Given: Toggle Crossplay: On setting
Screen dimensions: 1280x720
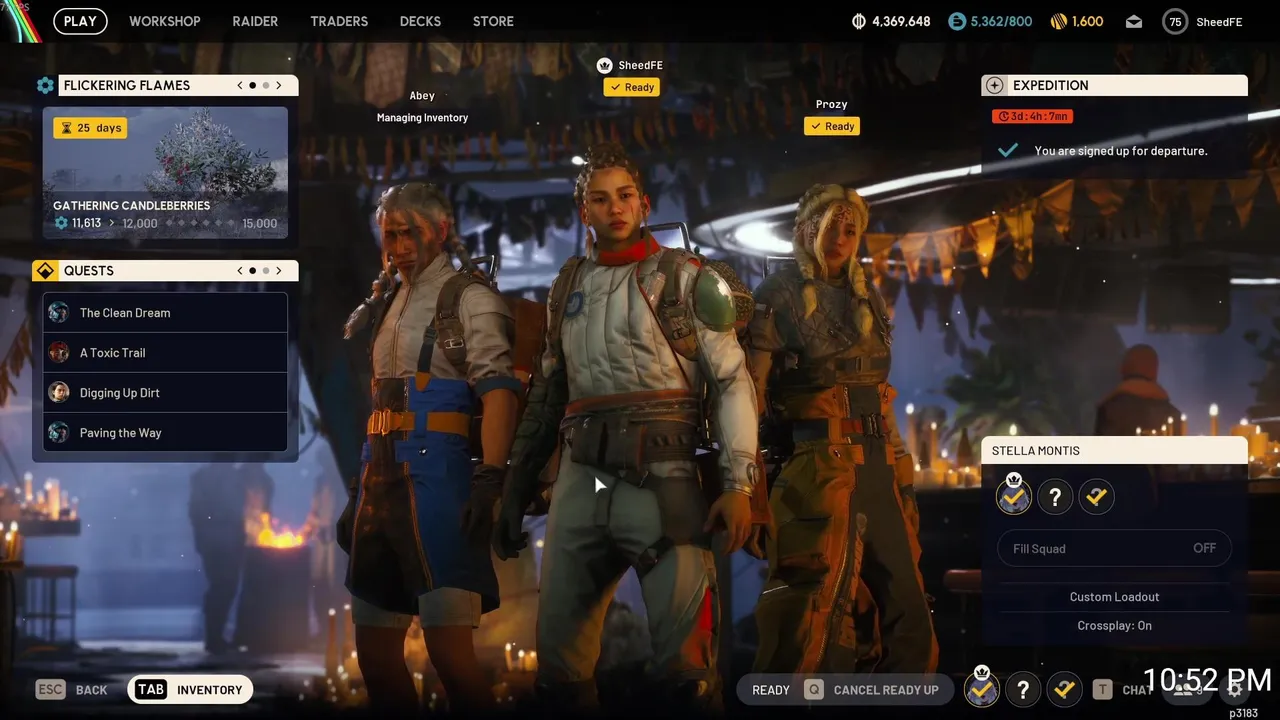Looking at the screenshot, I should pyautogui.click(x=1114, y=626).
